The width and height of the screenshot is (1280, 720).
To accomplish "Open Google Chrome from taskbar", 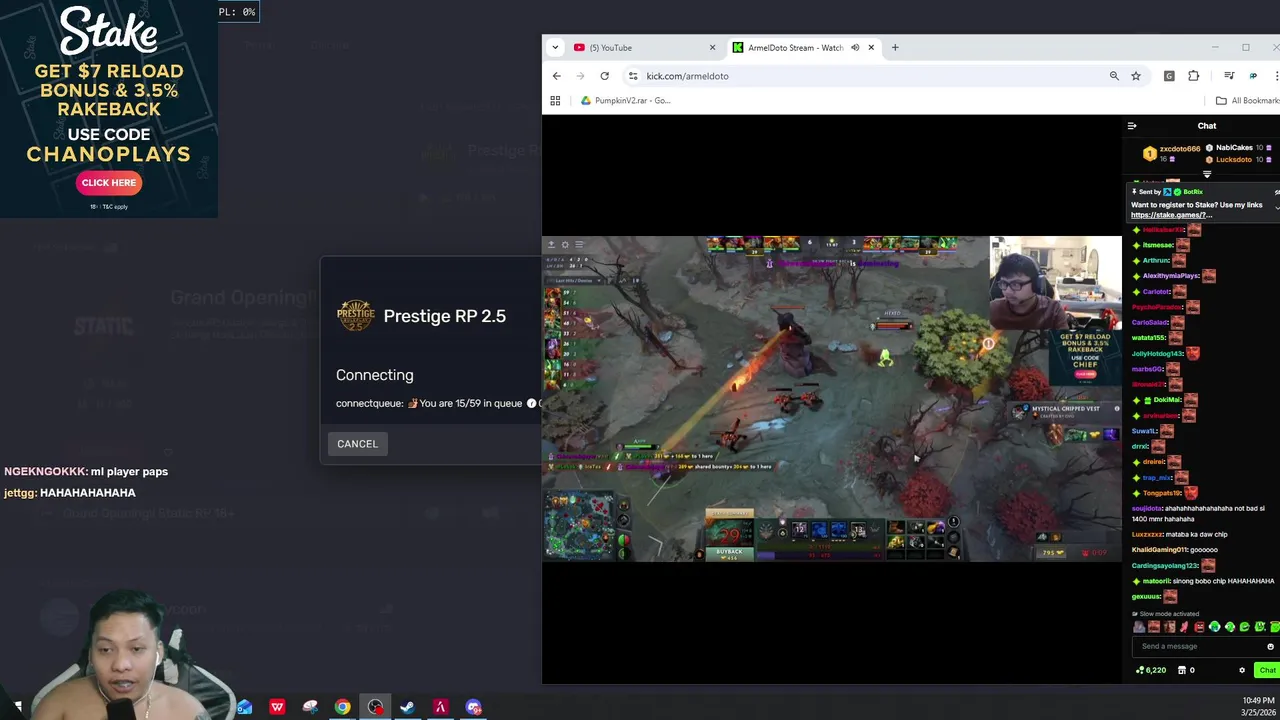I will point(342,707).
